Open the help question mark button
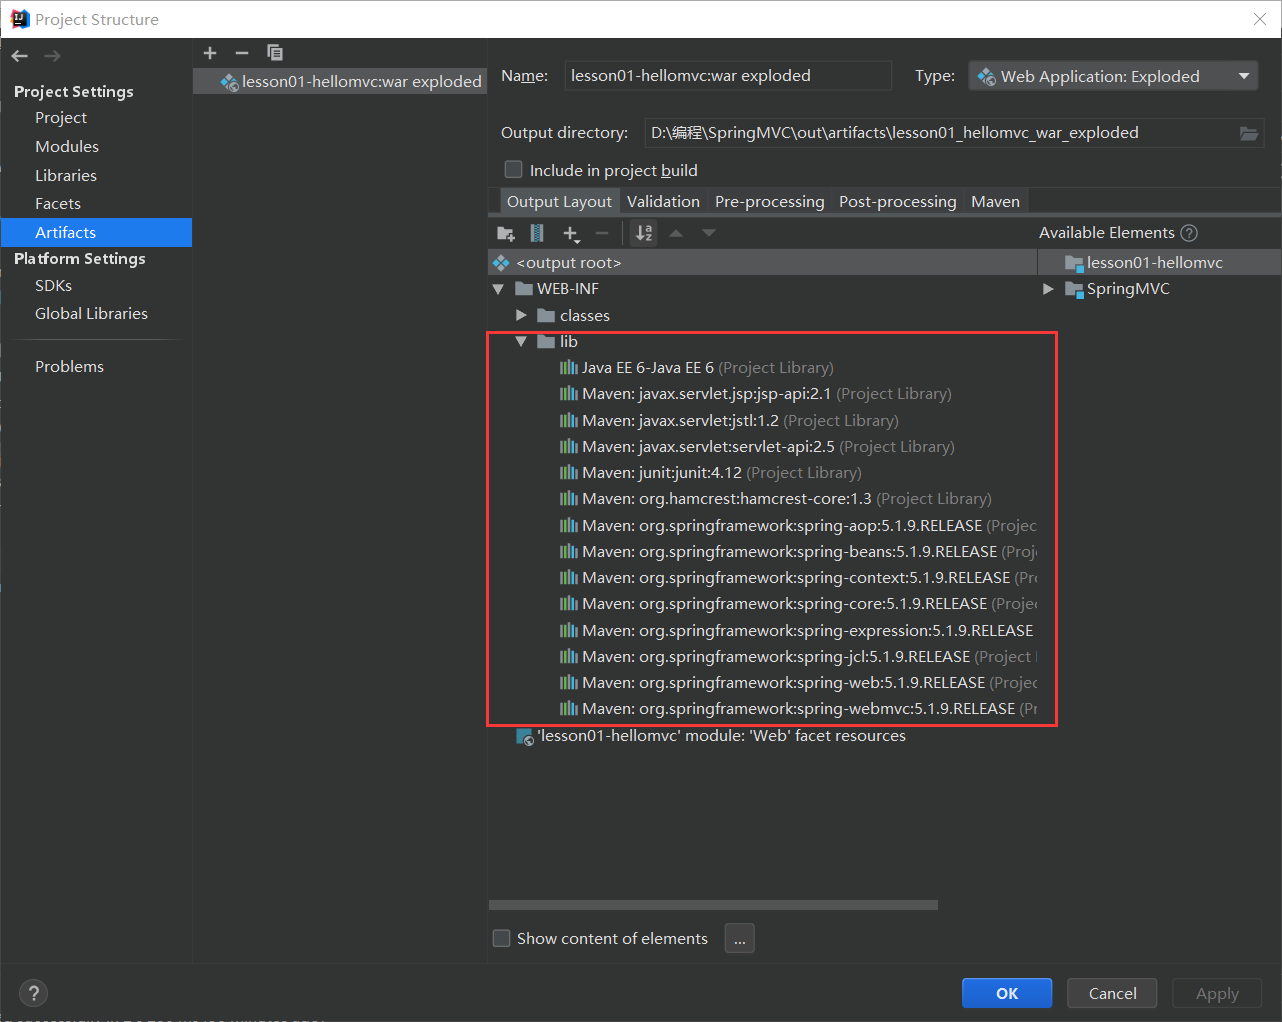Viewport: 1282px width, 1022px height. 34,993
